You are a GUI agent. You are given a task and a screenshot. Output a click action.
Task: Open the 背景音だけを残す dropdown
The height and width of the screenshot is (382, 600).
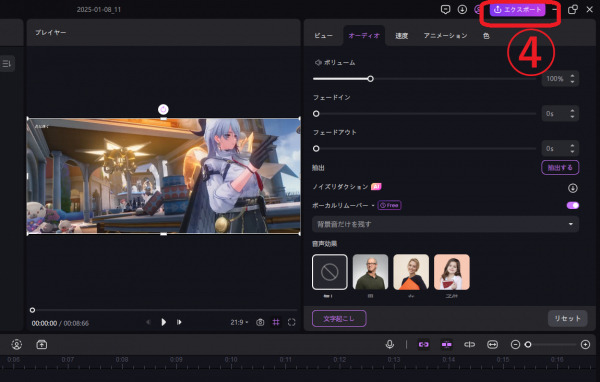pos(445,224)
